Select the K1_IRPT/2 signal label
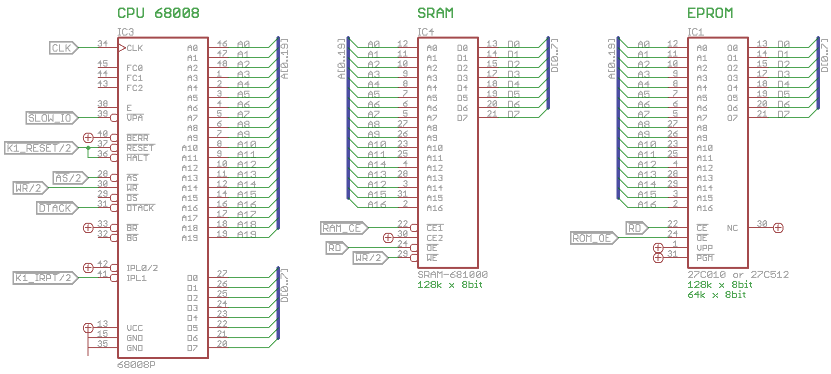 pos(46,278)
